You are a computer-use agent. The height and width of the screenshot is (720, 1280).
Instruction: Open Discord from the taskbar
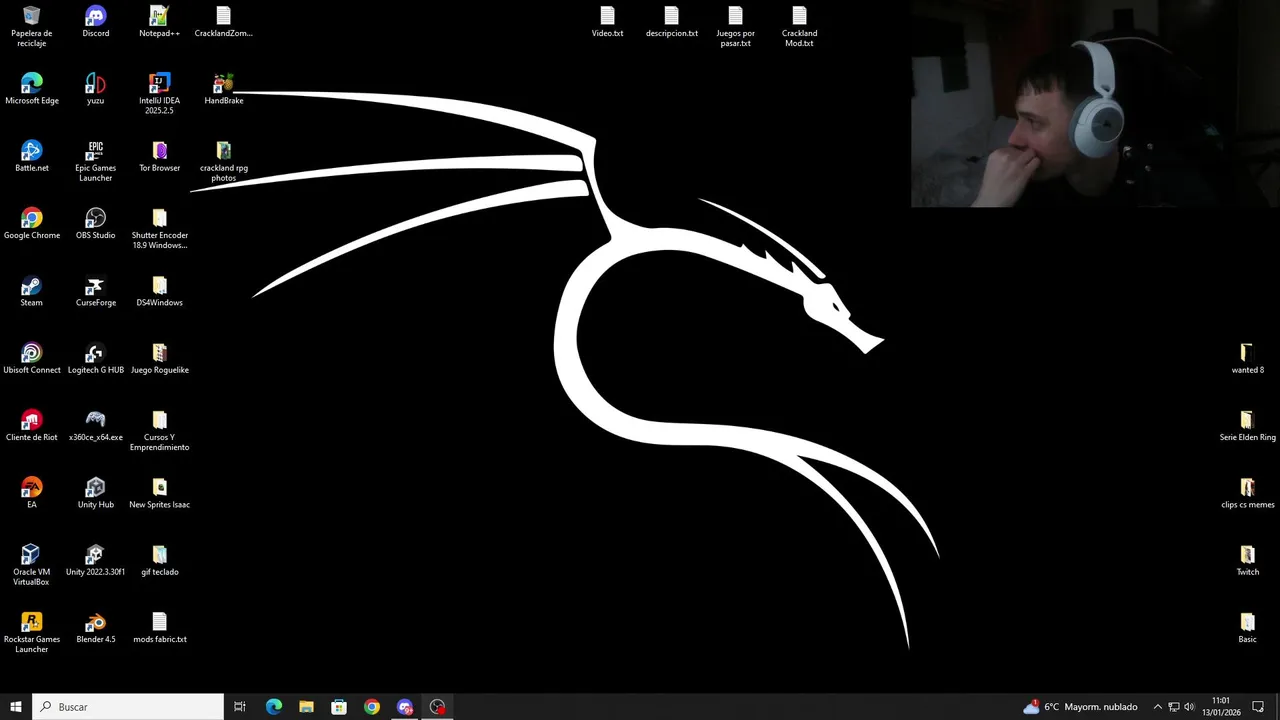point(405,707)
